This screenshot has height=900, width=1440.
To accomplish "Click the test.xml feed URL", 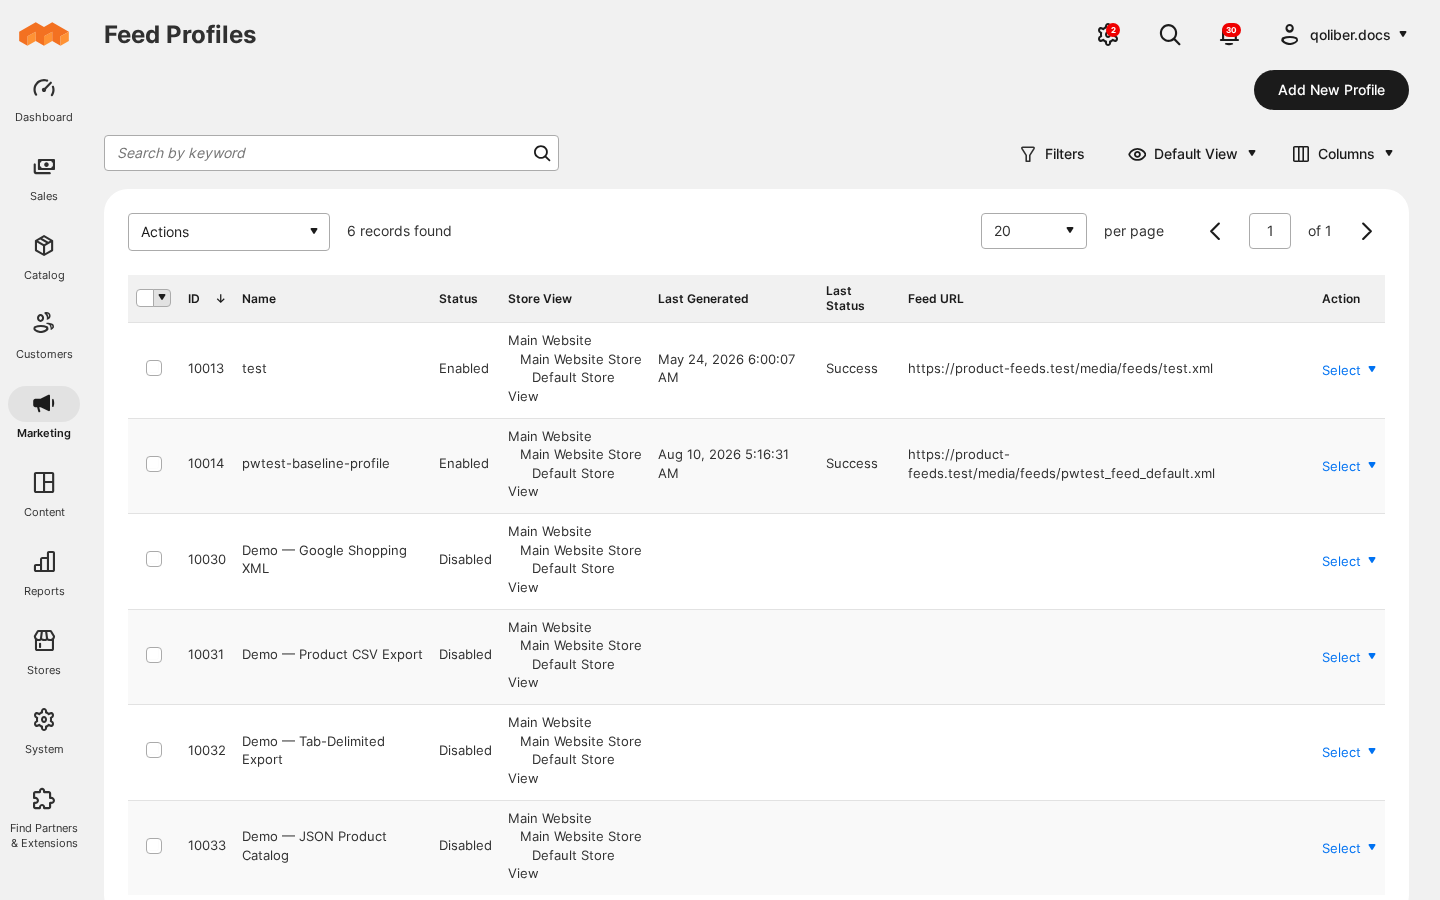I will (1060, 368).
